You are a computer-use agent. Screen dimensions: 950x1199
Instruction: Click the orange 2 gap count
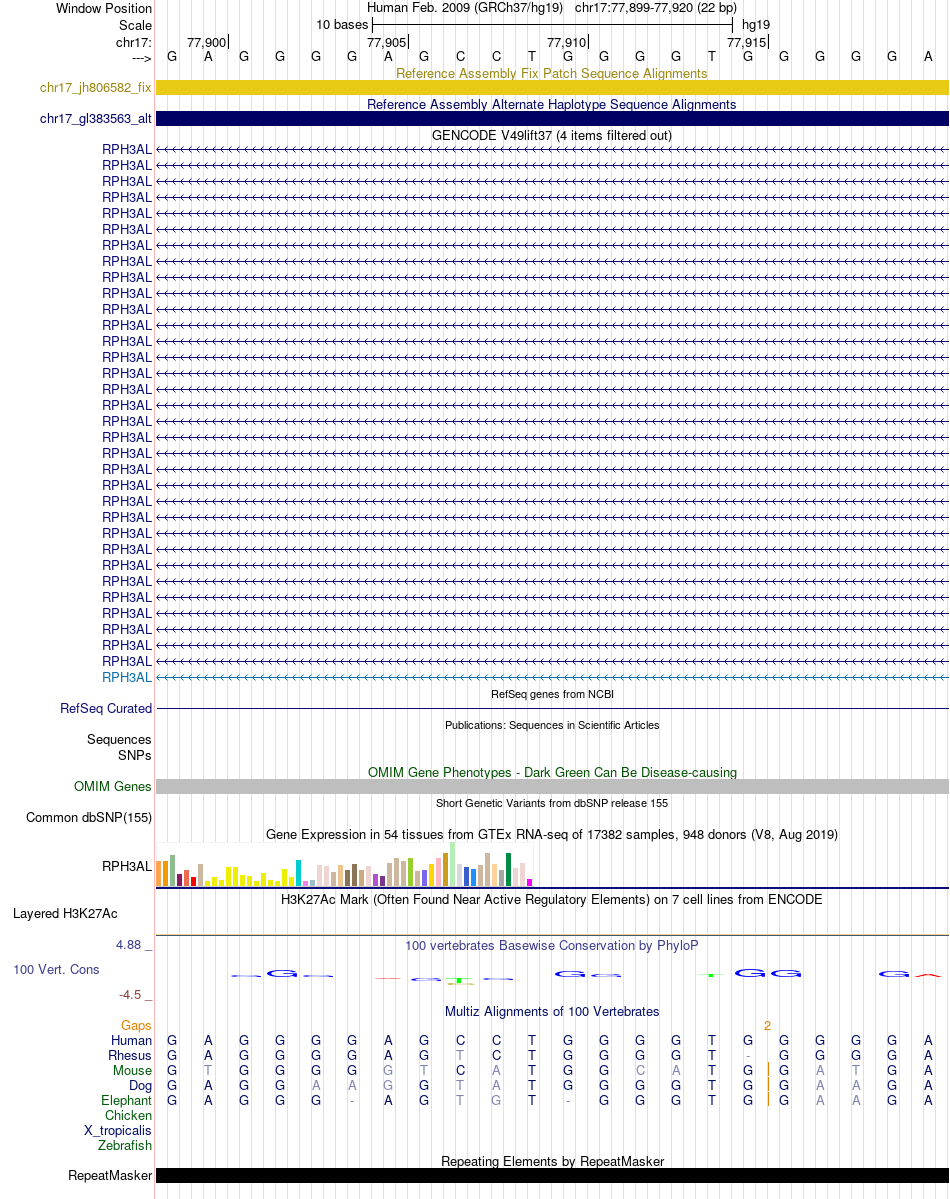coord(767,1025)
